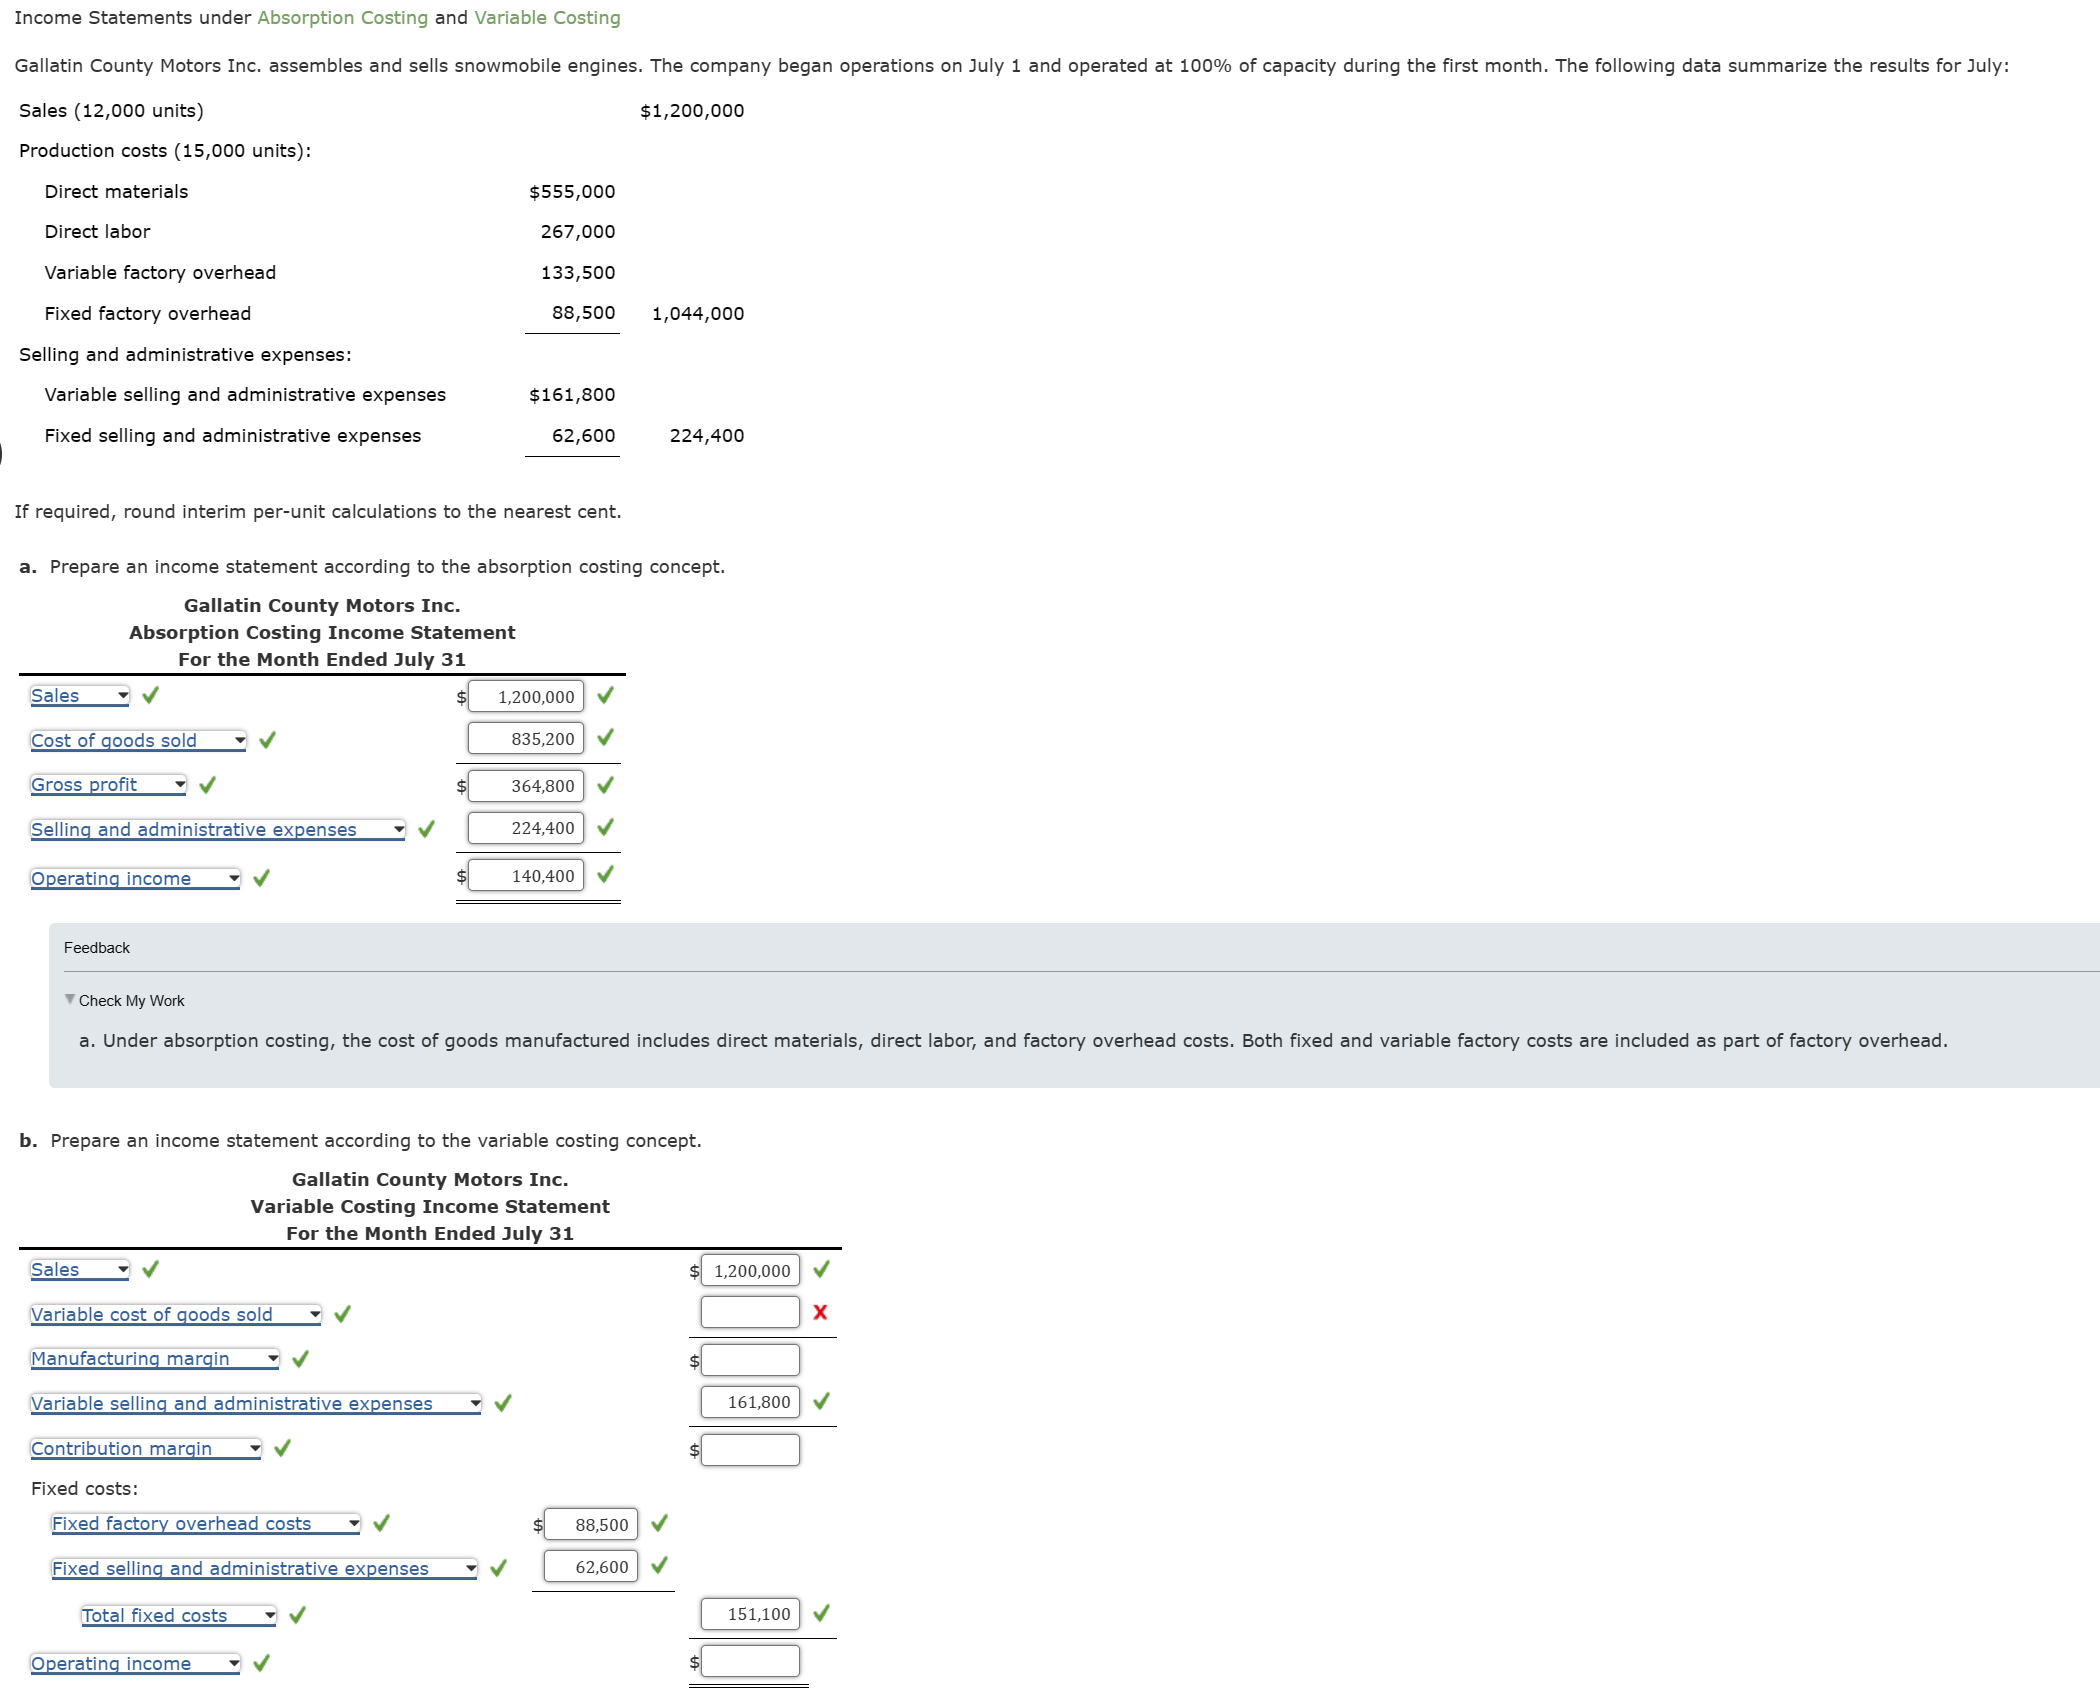Click the Absorption Costing link in the title
This screenshot has height=1693, width=2100.
coord(341,17)
